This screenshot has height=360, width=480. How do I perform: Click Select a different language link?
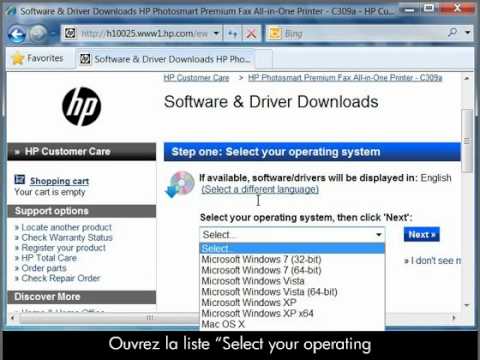click(x=260, y=189)
